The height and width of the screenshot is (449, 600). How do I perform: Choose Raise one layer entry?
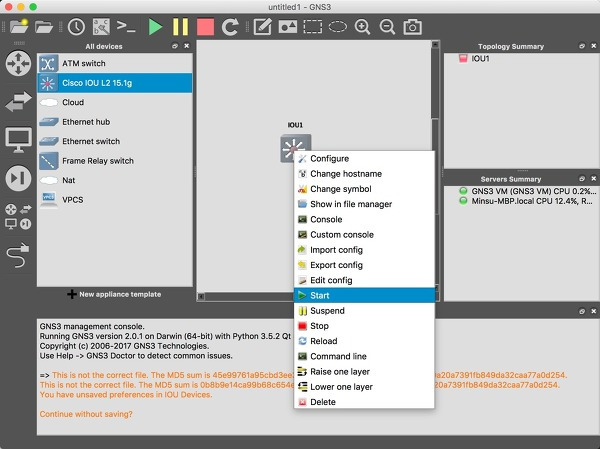point(364,372)
